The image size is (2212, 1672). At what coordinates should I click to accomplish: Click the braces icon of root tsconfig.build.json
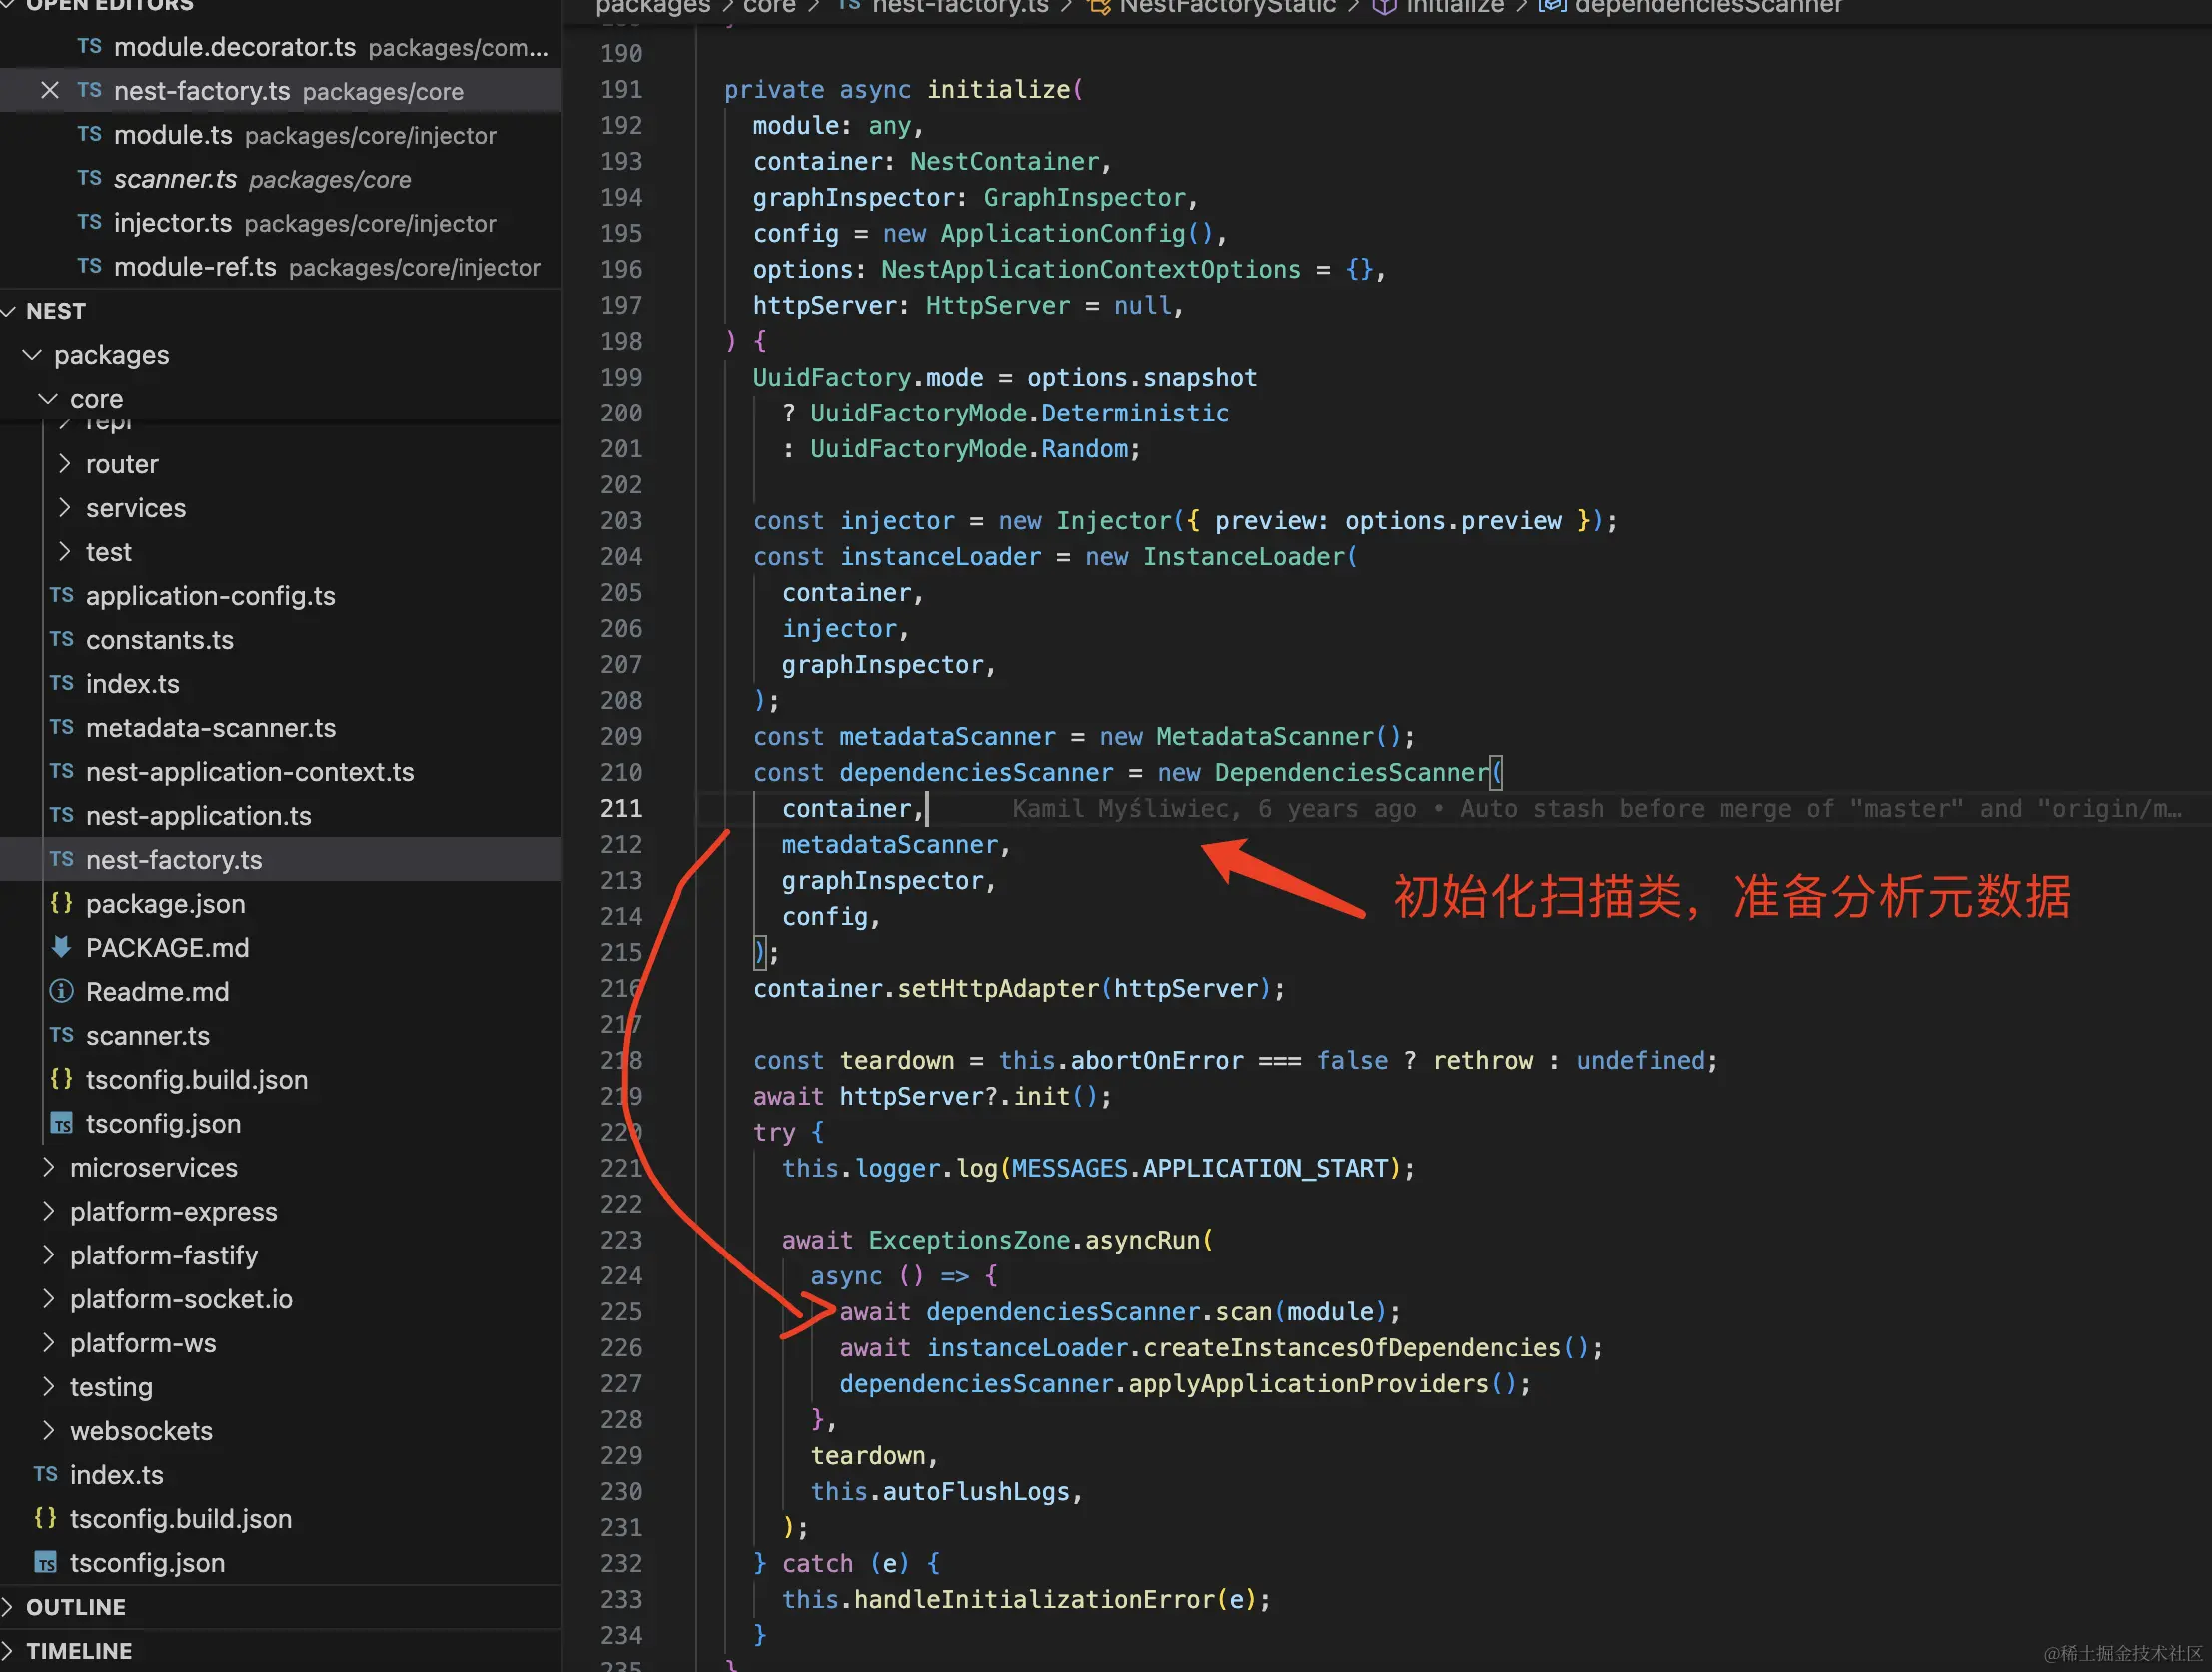(45, 1519)
